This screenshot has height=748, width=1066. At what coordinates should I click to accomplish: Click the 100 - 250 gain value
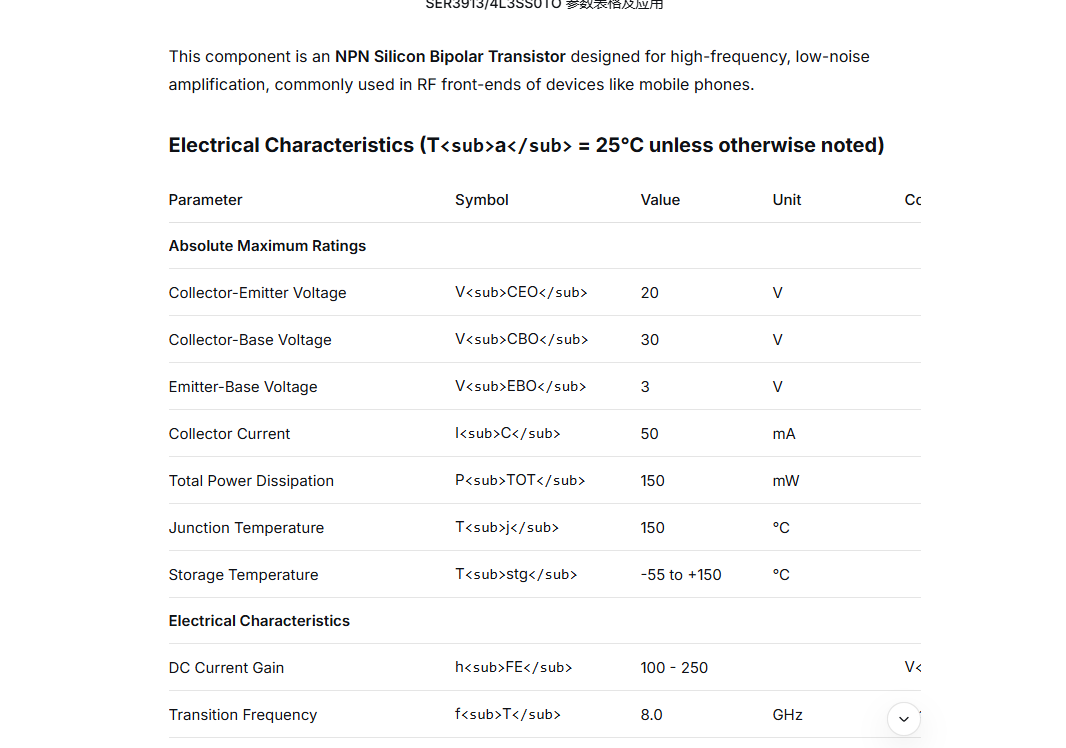click(x=674, y=668)
